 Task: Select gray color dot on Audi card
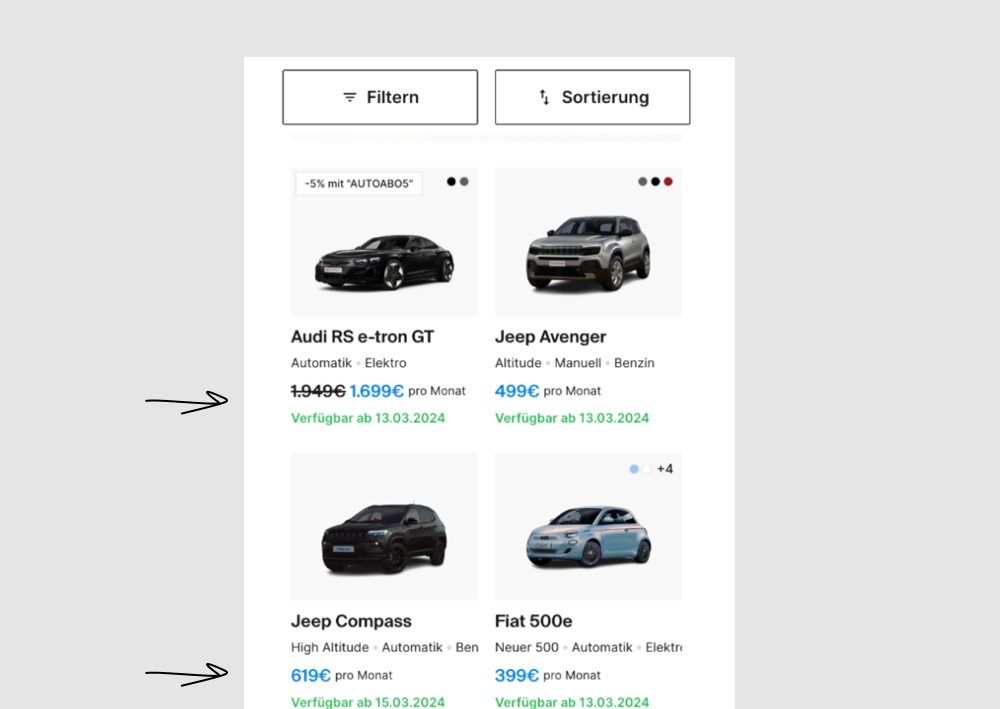(464, 182)
